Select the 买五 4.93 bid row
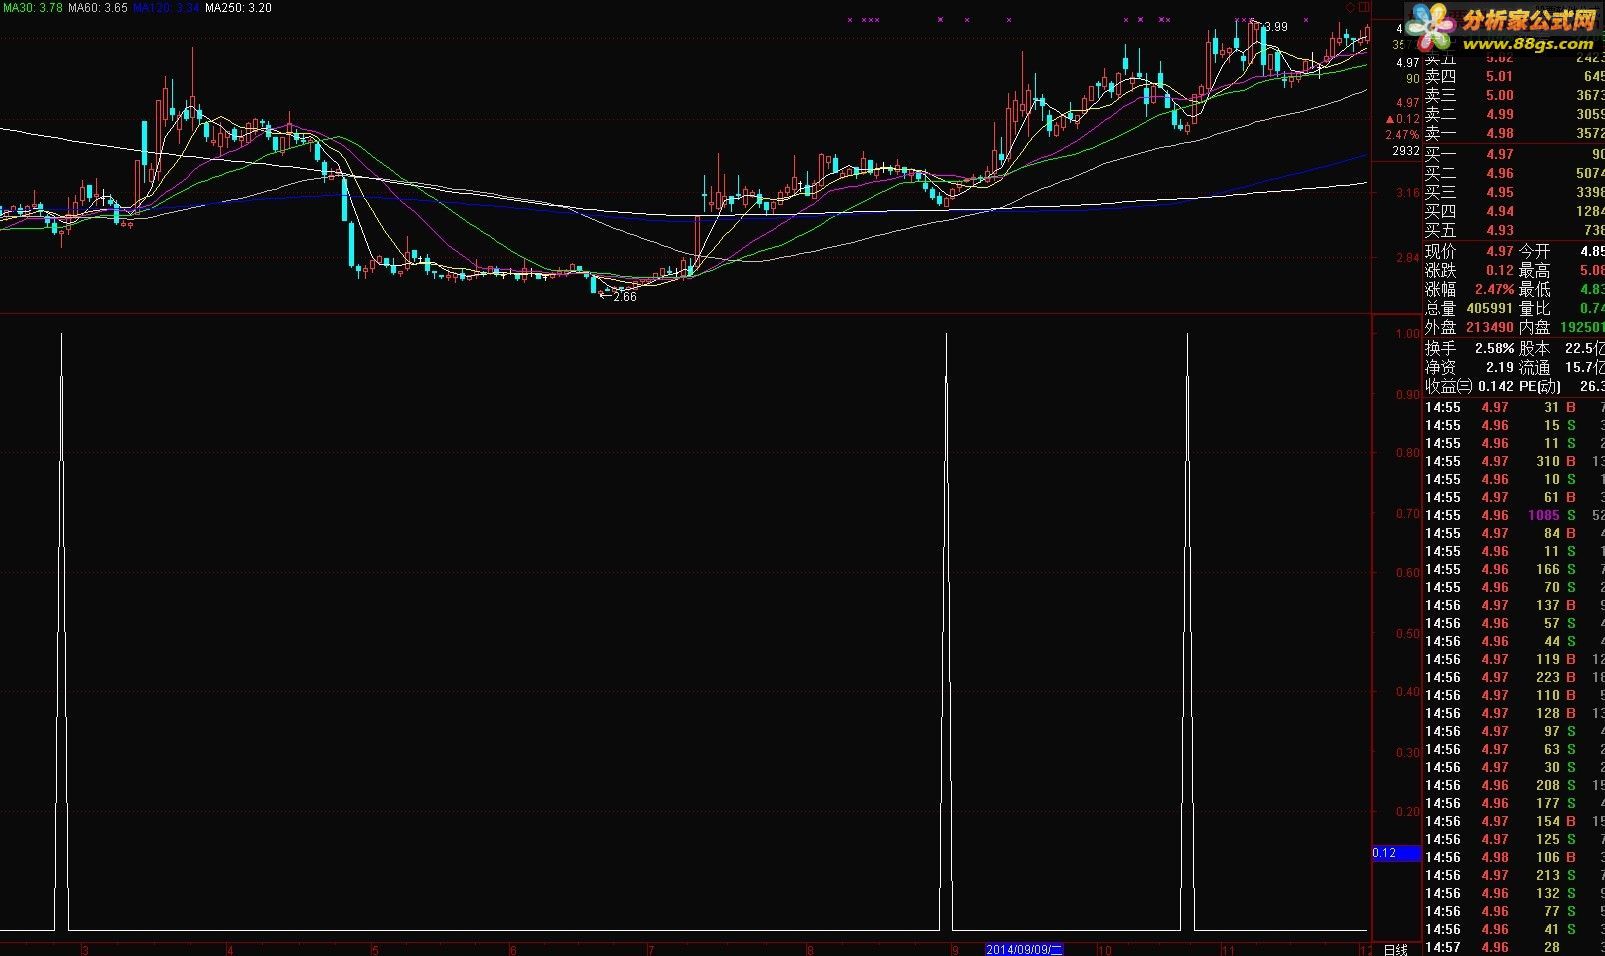 (x=1514, y=230)
